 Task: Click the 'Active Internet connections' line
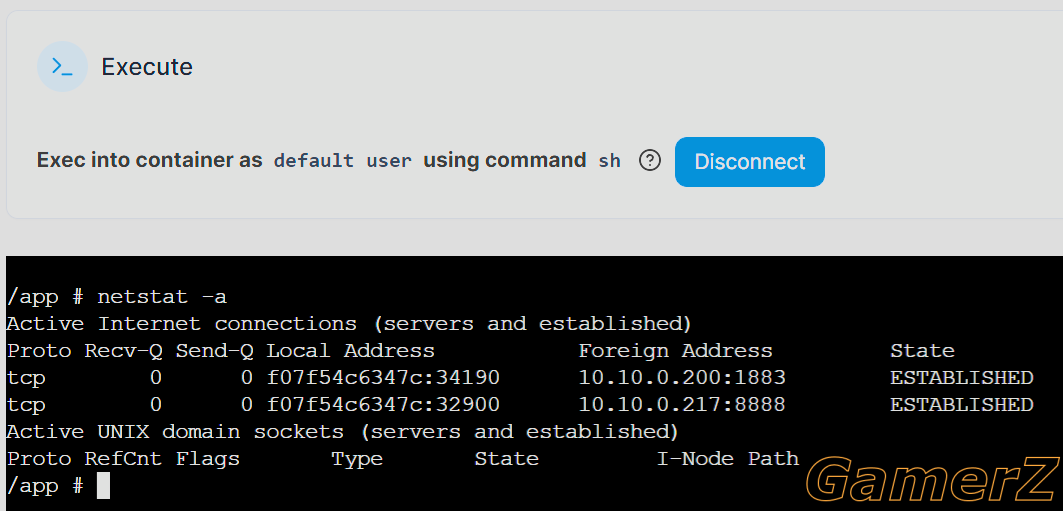tap(348, 324)
